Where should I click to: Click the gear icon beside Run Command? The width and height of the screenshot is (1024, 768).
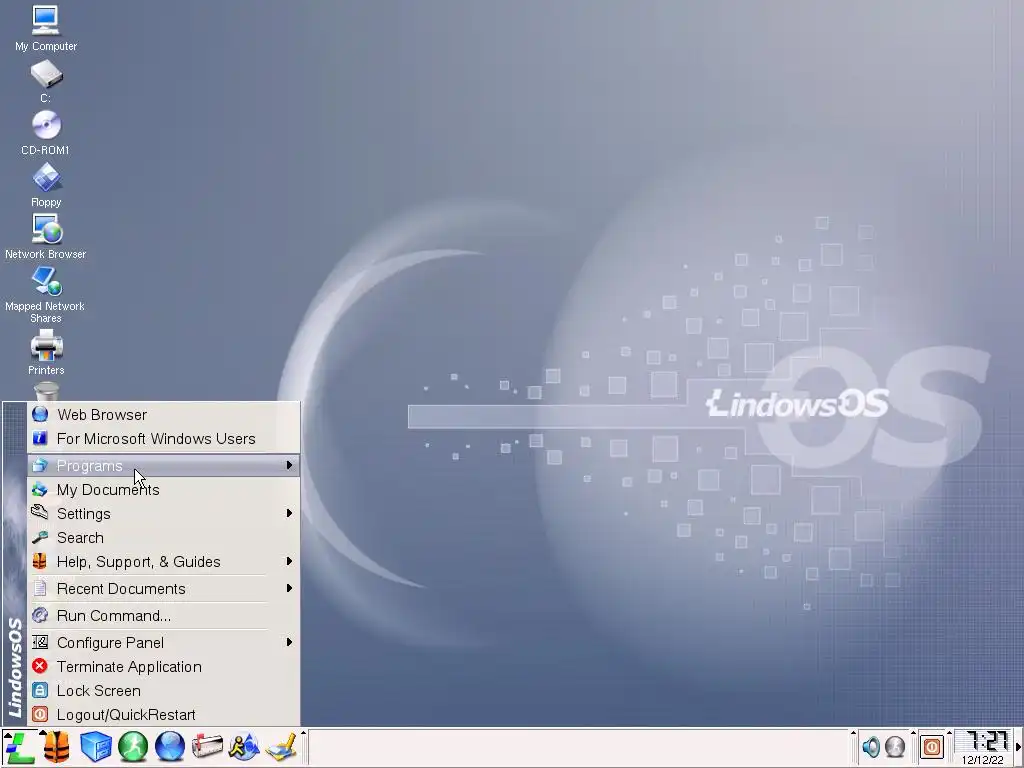40,615
